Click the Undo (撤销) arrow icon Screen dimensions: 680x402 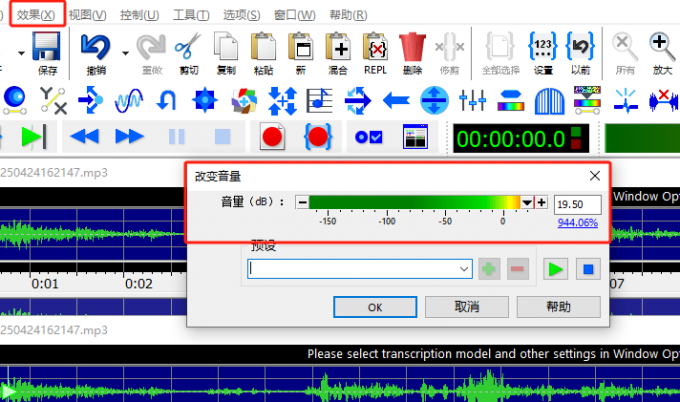(97, 47)
